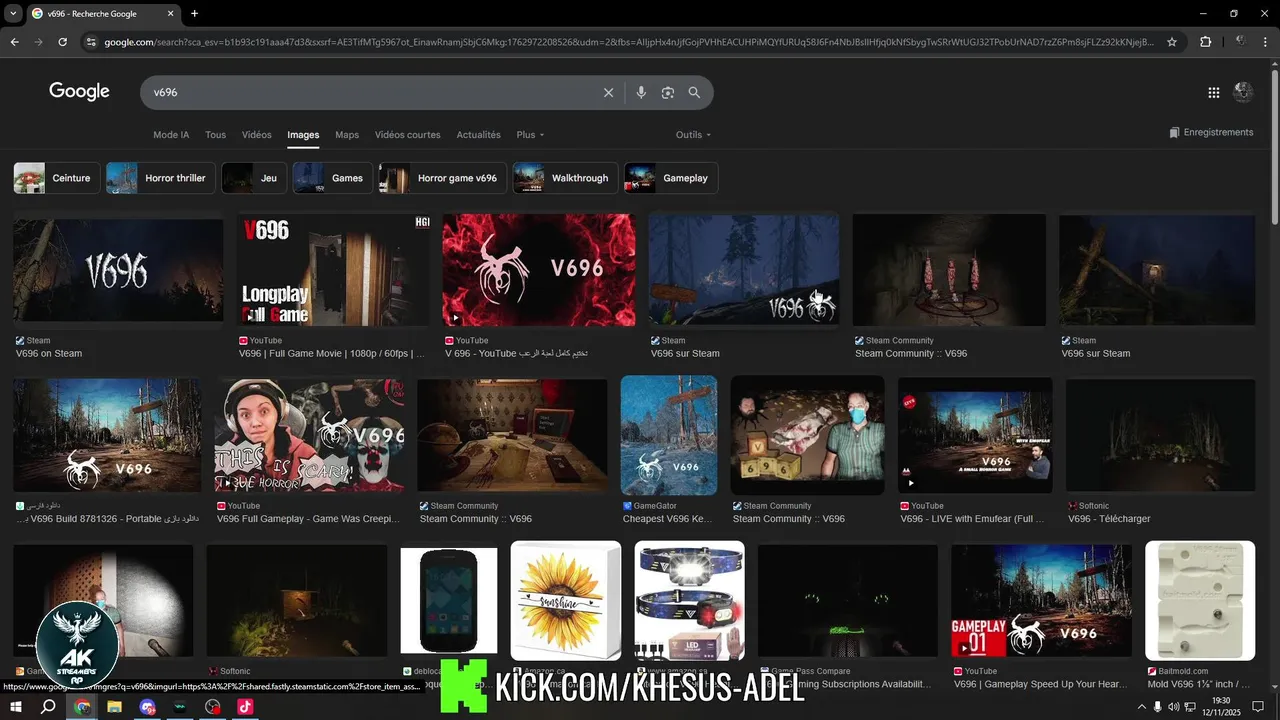Open red spider V 696 YouTube thumbnail
This screenshot has width=1280, height=720.
(x=539, y=270)
